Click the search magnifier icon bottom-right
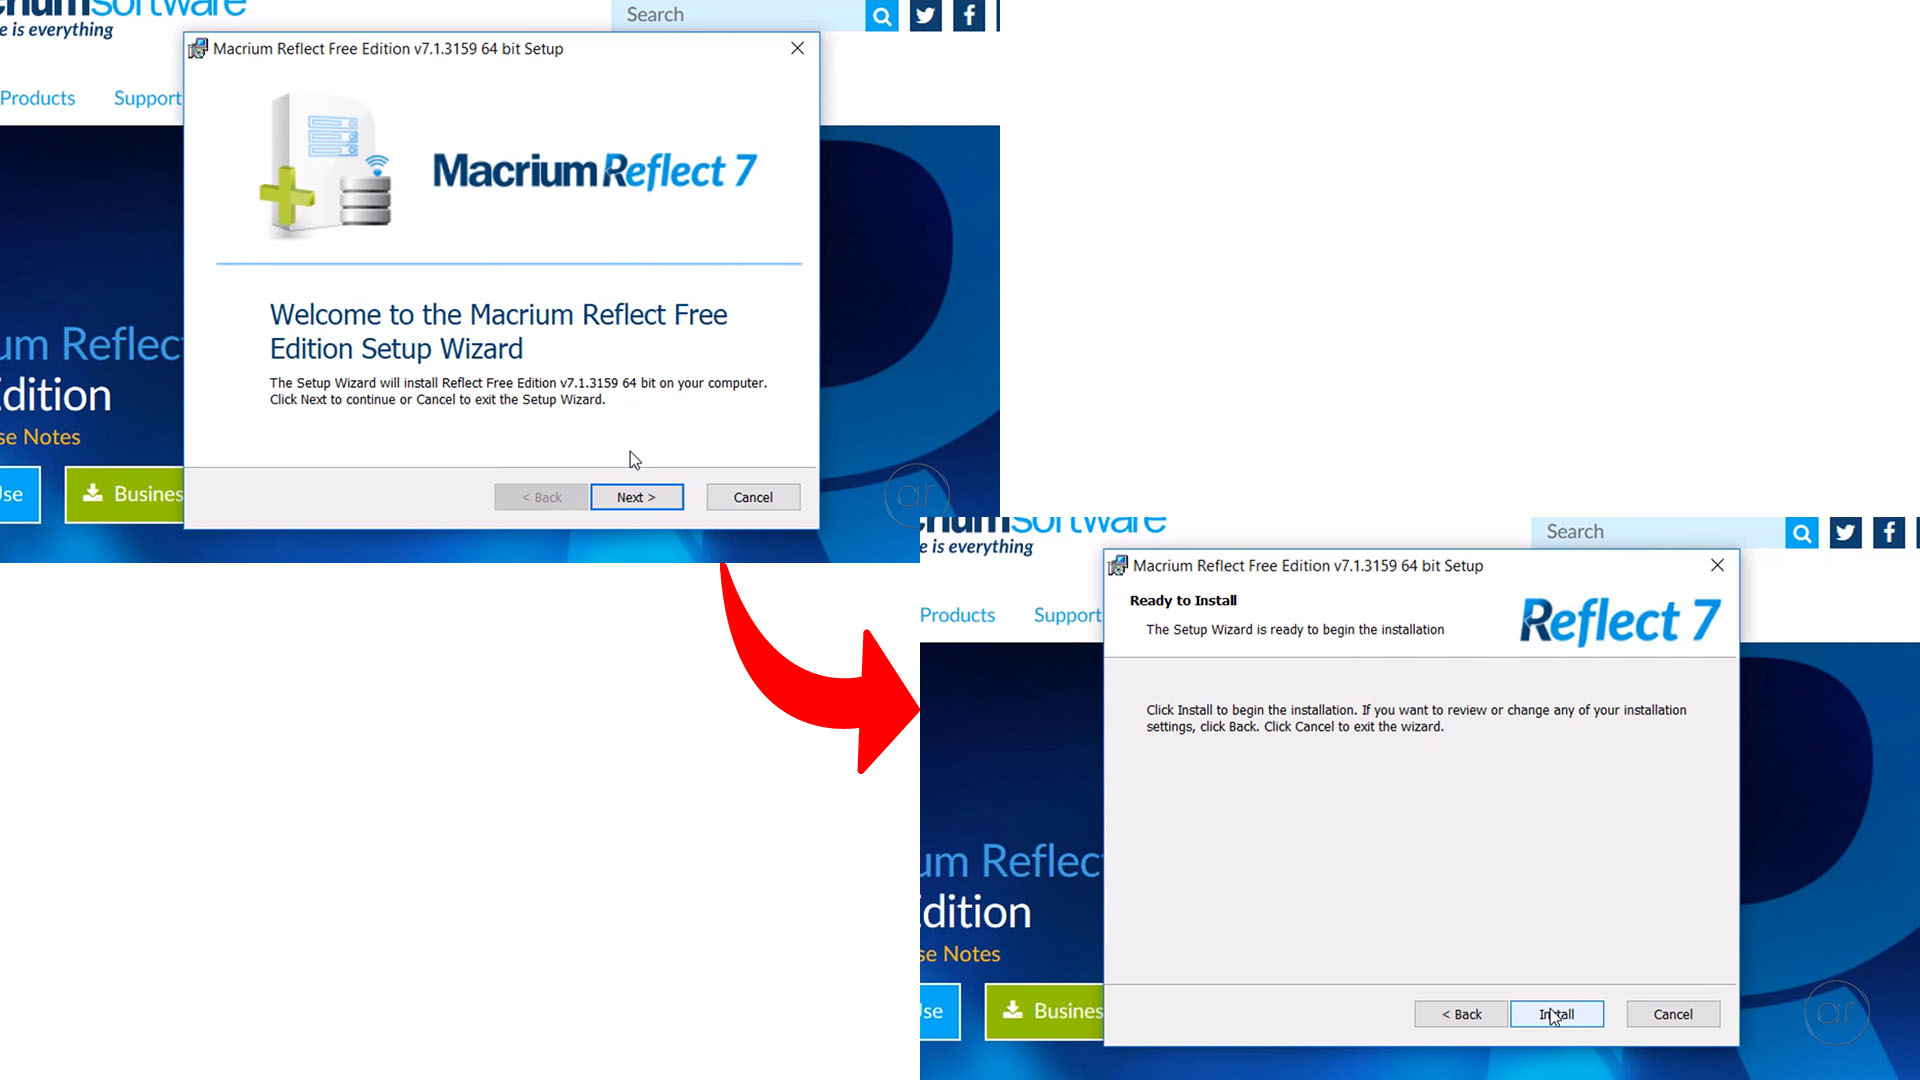Image resolution: width=1920 pixels, height=1080 pixels. [1800, 531]
